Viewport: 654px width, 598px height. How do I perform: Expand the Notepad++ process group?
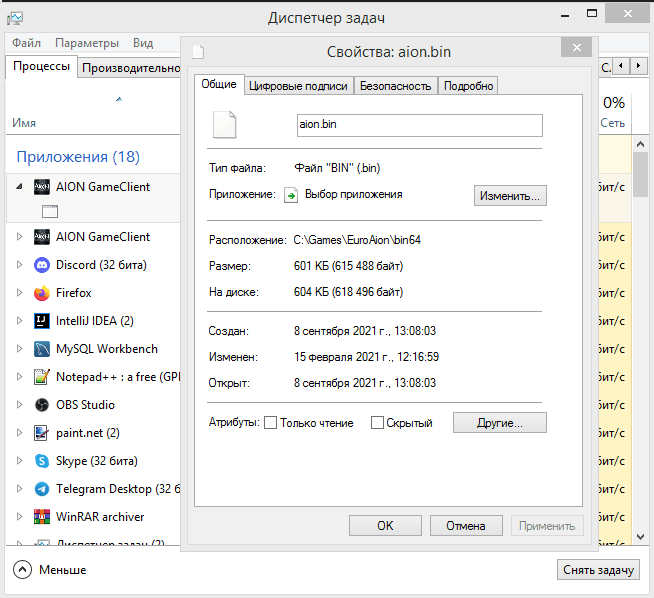(x=18, y=377)
